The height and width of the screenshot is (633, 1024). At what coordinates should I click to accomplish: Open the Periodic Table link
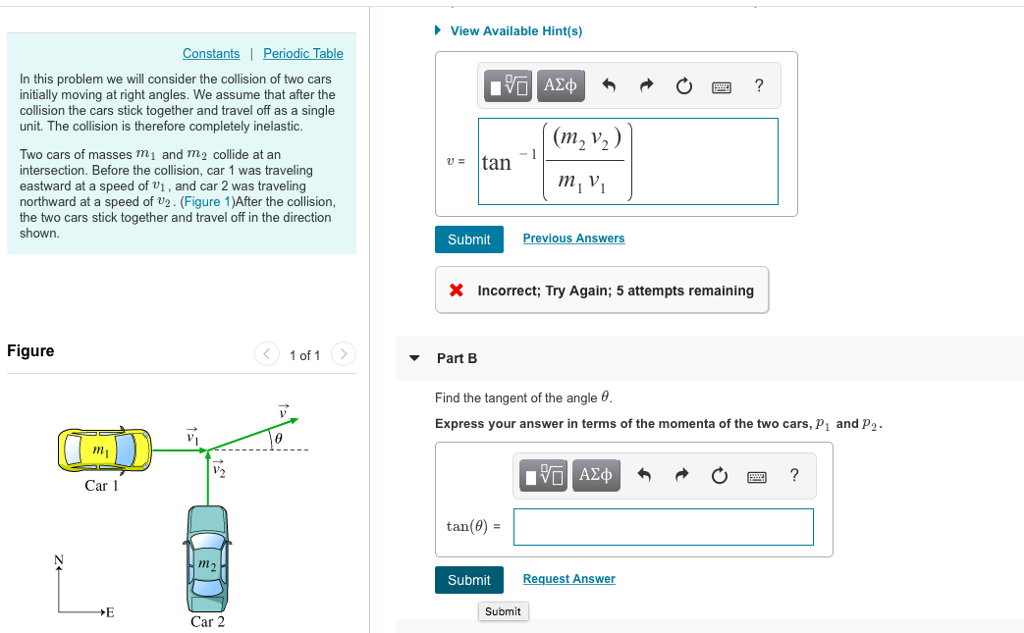coord(301,53)
